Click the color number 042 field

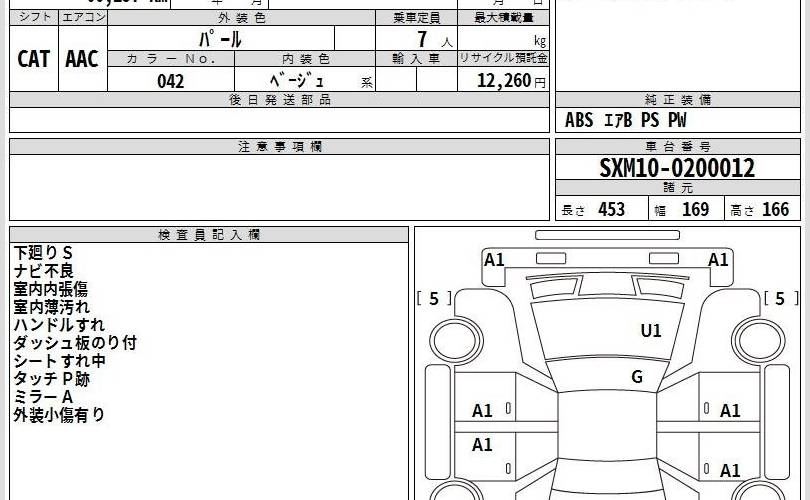(171, 82)
